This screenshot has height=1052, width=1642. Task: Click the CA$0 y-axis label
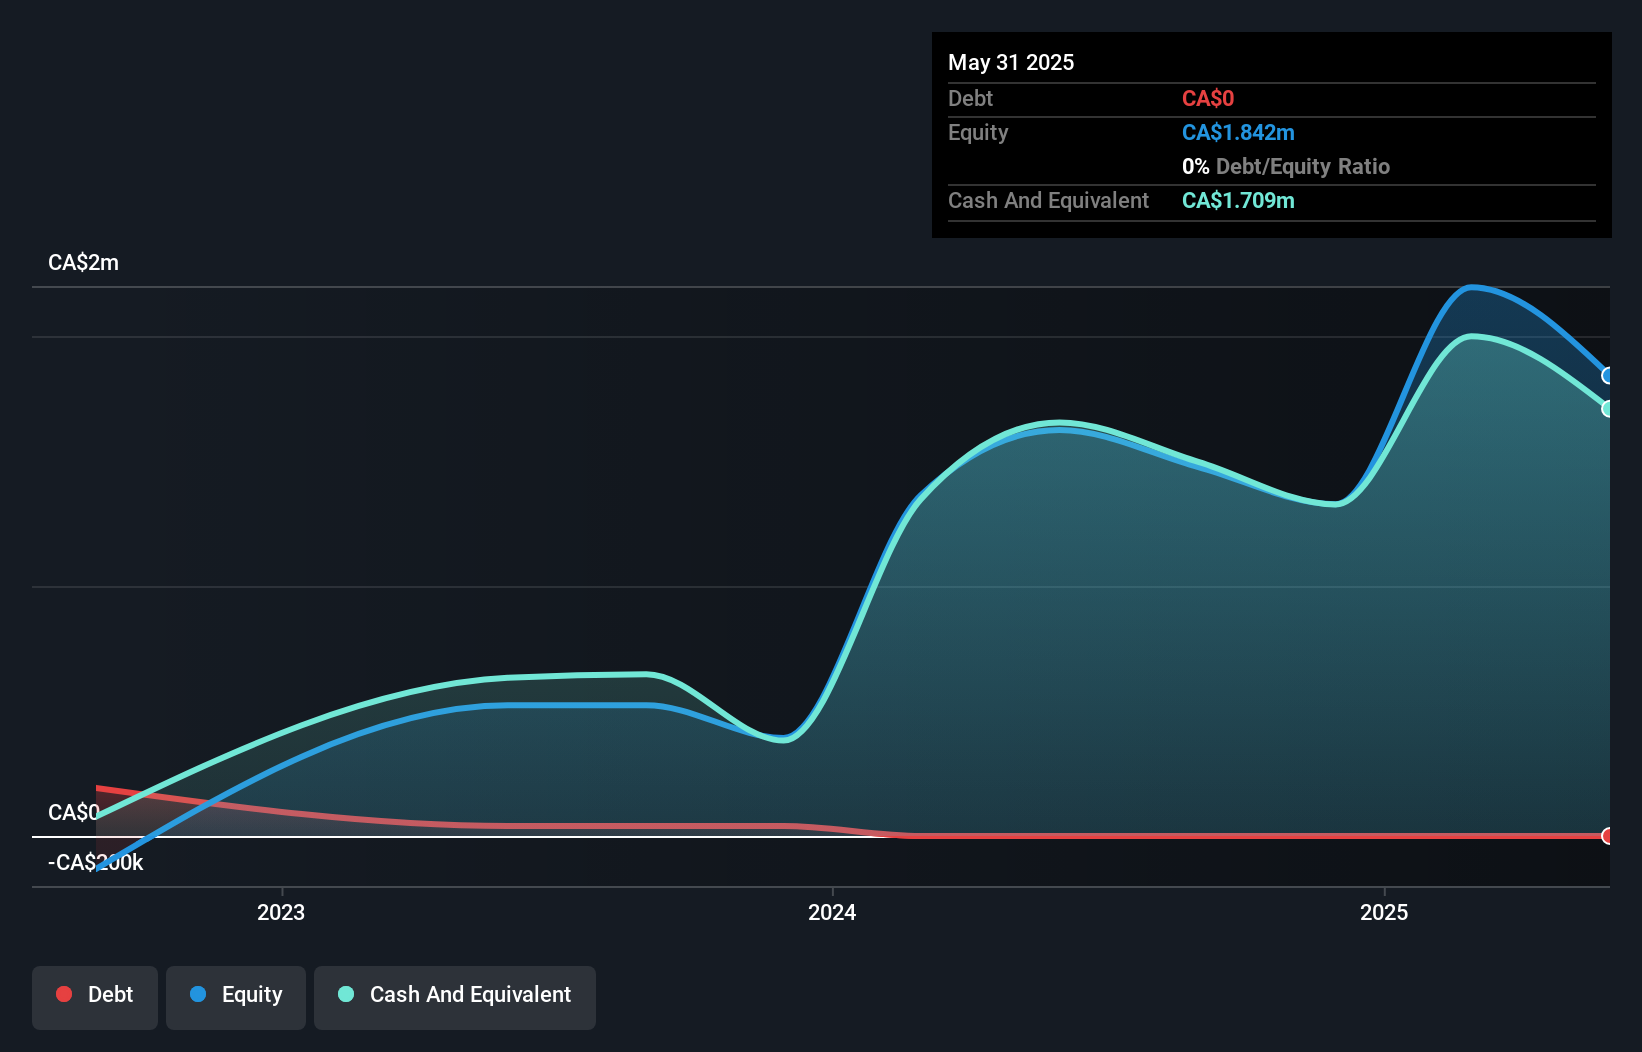74,812
